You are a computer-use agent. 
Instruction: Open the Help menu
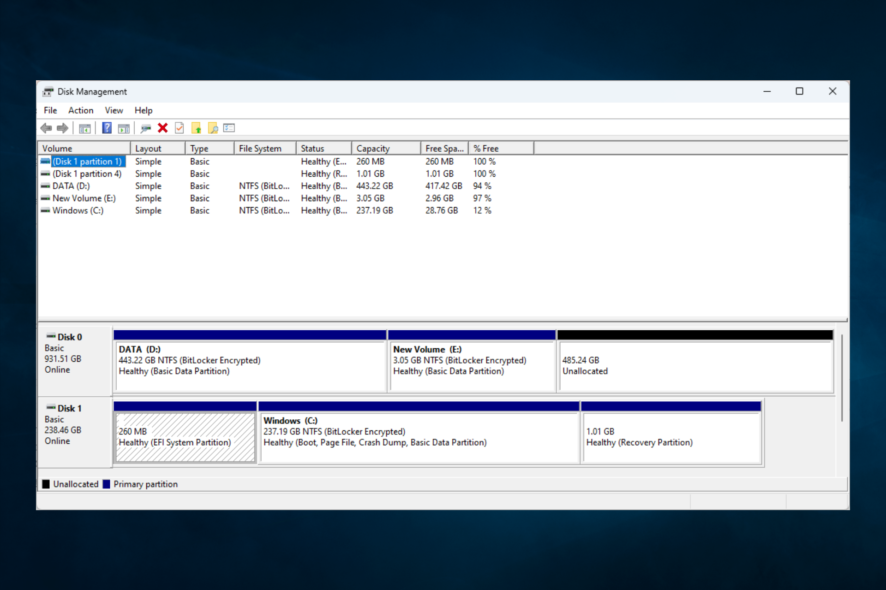[143, 110]
